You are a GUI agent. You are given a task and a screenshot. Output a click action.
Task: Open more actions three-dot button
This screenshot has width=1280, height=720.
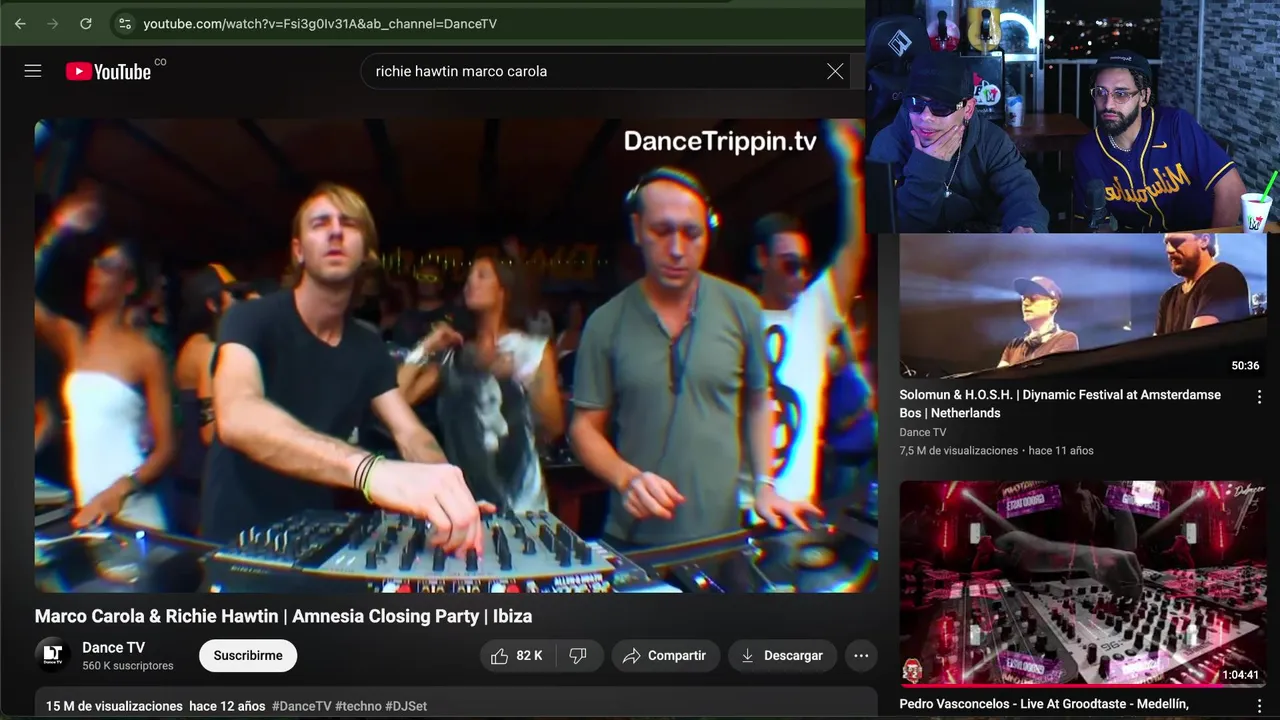[x=861, y=655]
